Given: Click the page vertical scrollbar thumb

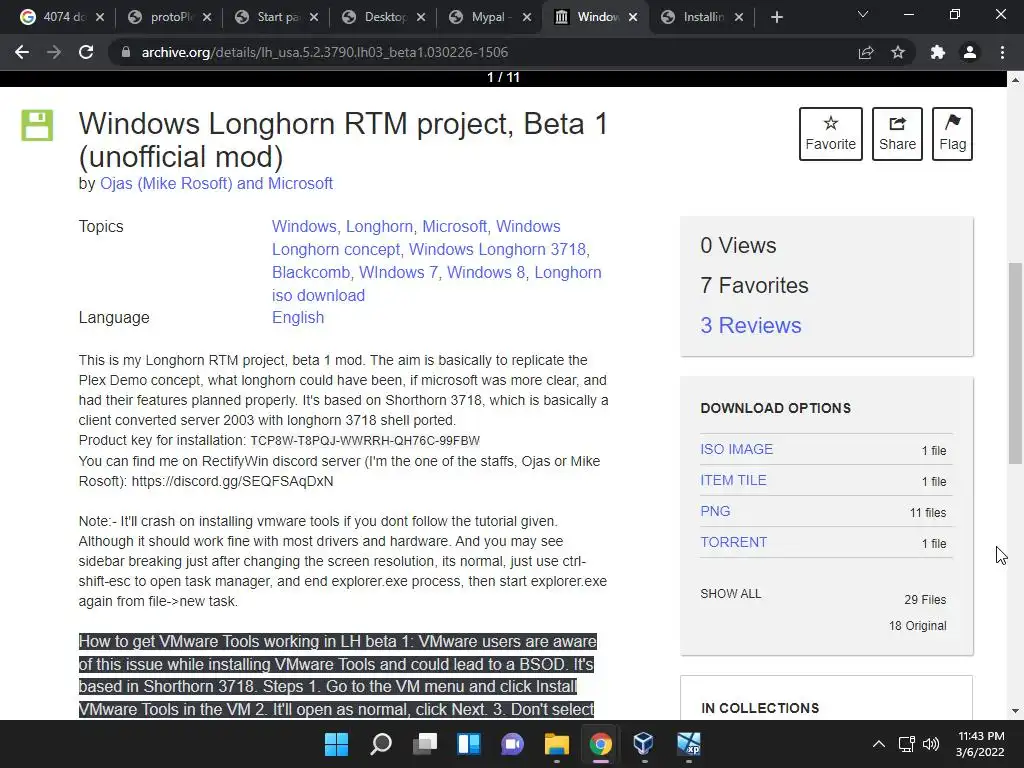Looking at the screenshot, I should click(1015, 363).
